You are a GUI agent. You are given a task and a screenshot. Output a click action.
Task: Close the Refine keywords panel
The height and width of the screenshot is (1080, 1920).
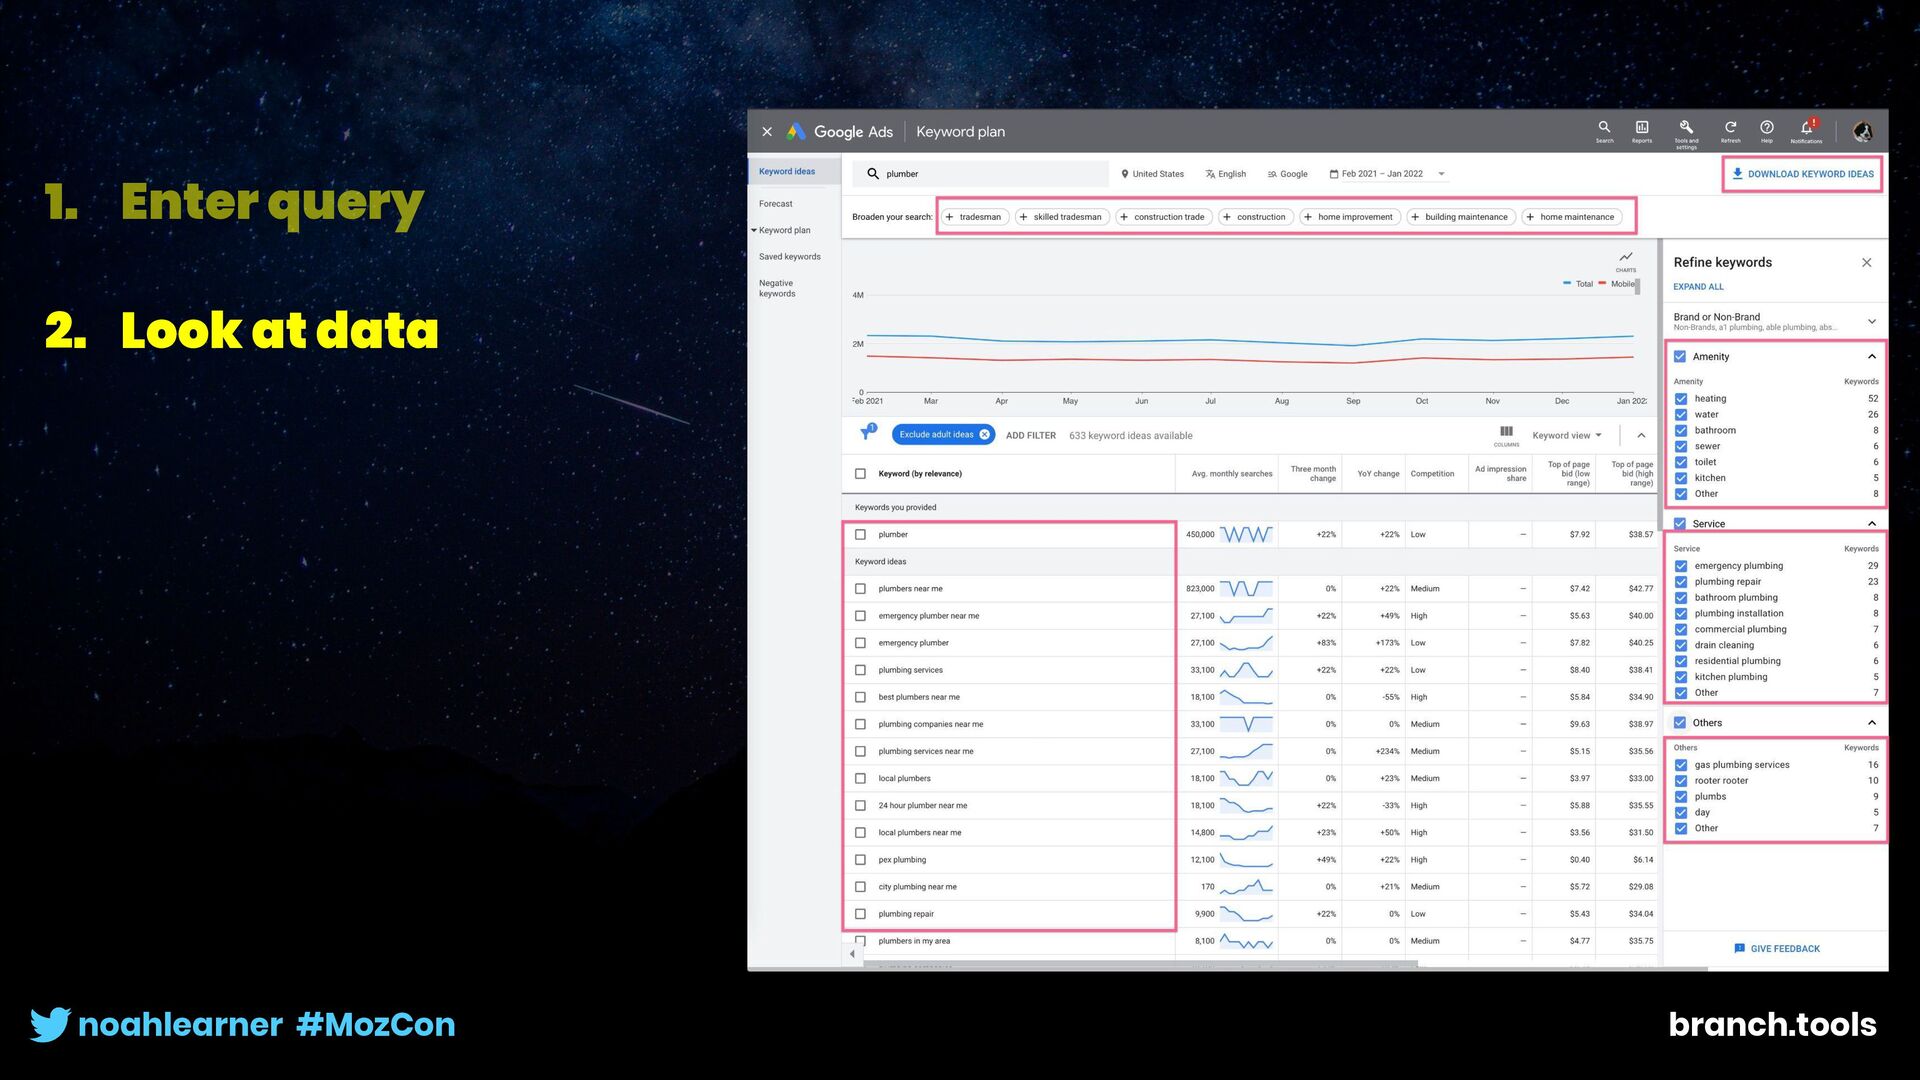[x=1866, y=262]
